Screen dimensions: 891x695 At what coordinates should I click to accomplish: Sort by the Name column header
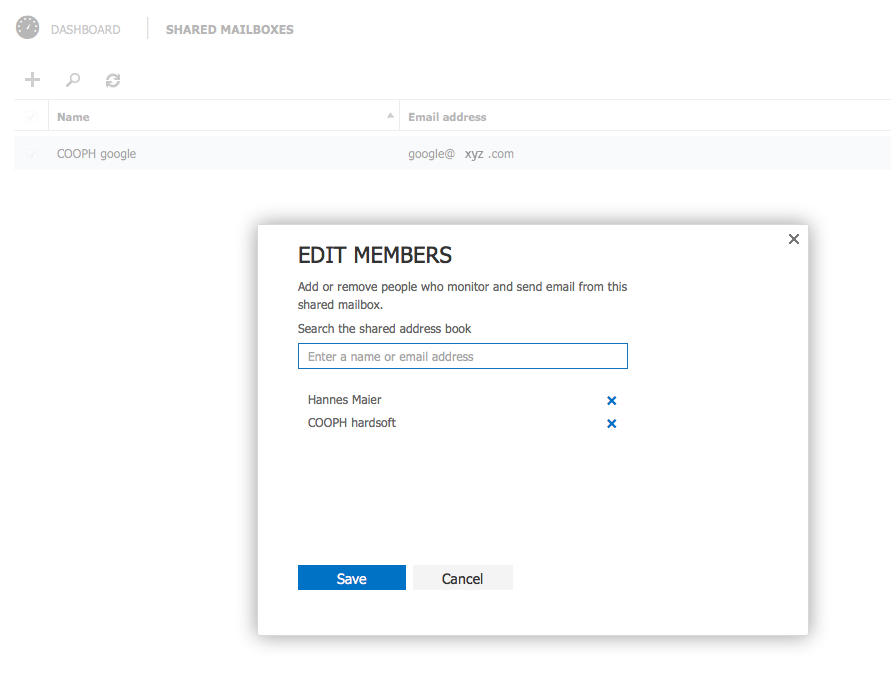coord(73,117)
